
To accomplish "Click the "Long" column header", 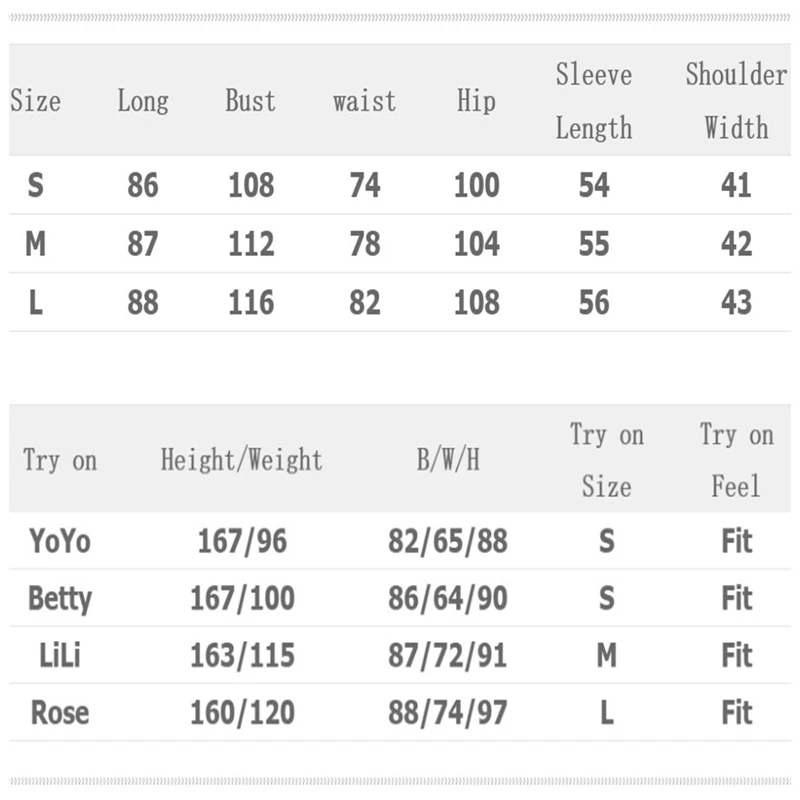I will 143,101.
